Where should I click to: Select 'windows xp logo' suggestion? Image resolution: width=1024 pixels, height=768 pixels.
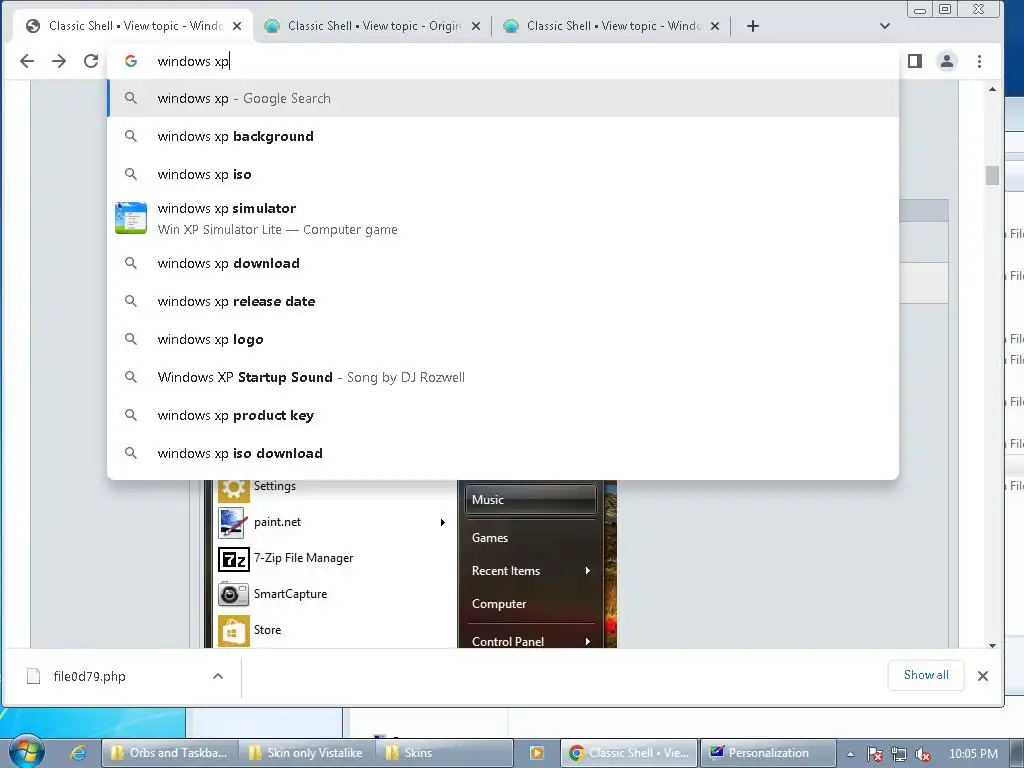tap(503, 340)
